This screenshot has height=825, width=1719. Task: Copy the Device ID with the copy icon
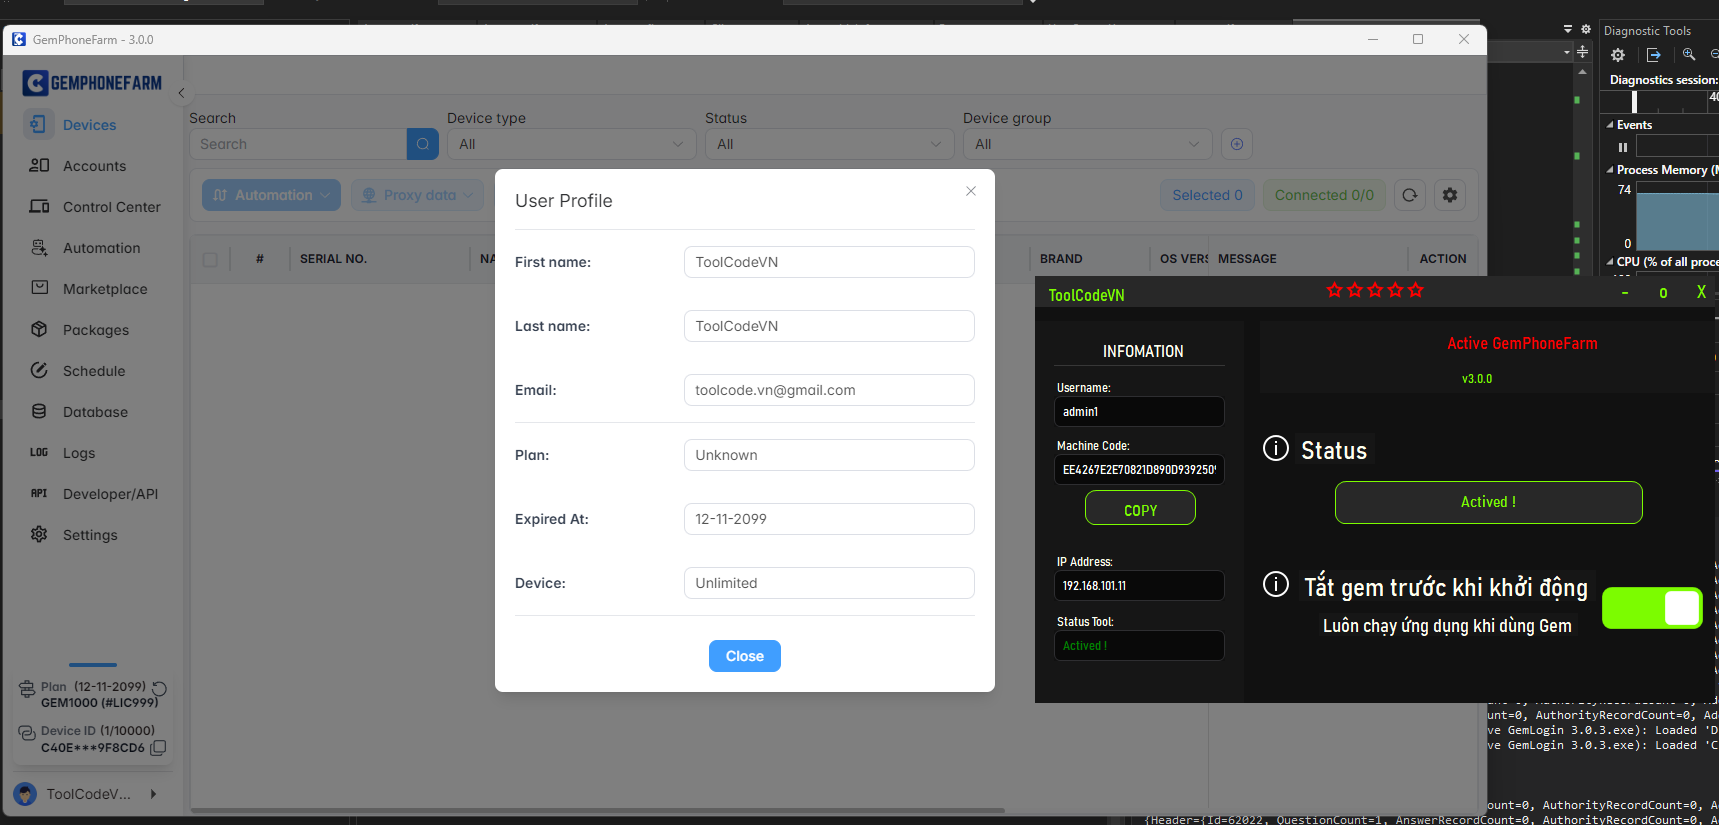tap(158, 747)
